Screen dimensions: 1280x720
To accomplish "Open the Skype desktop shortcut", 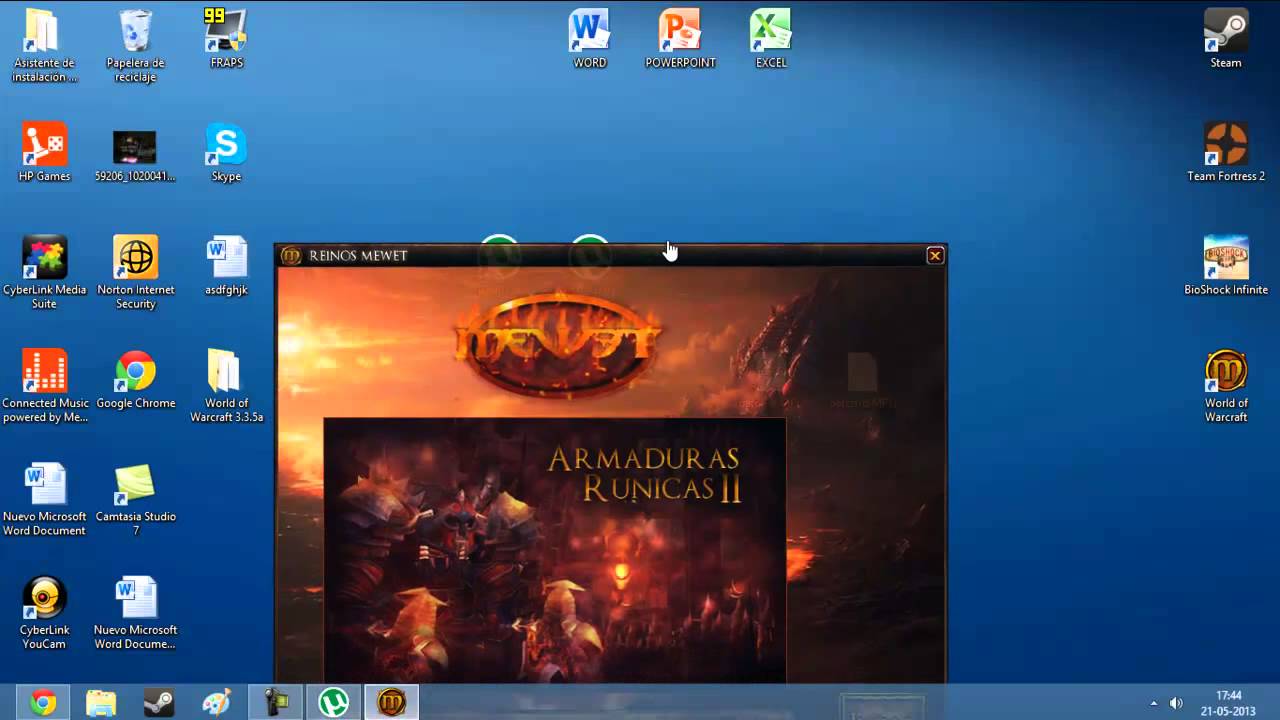I will click(226, 152).
